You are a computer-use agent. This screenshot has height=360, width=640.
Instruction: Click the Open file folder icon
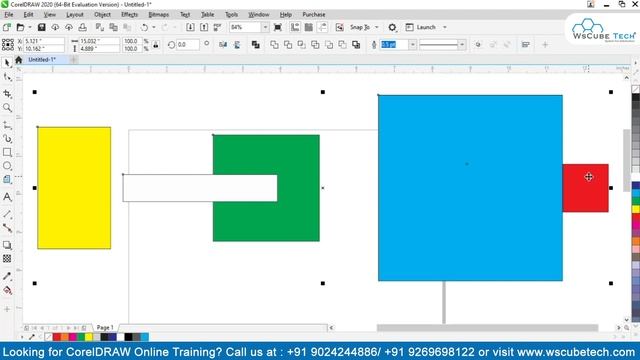[20, 27]
